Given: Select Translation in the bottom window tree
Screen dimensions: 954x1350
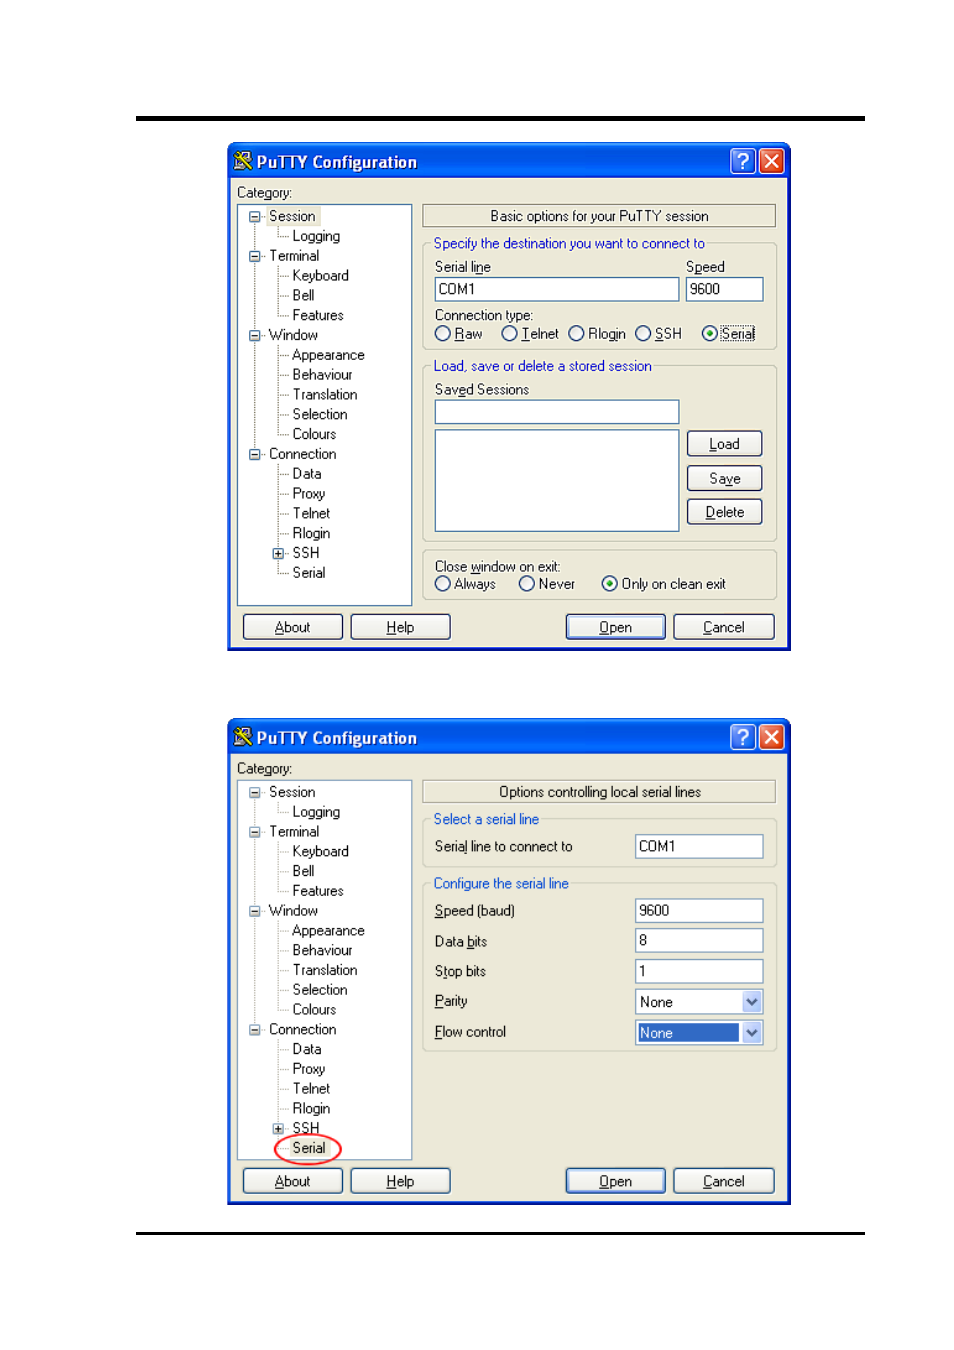Looking at the screenshot, I should 325,970.
